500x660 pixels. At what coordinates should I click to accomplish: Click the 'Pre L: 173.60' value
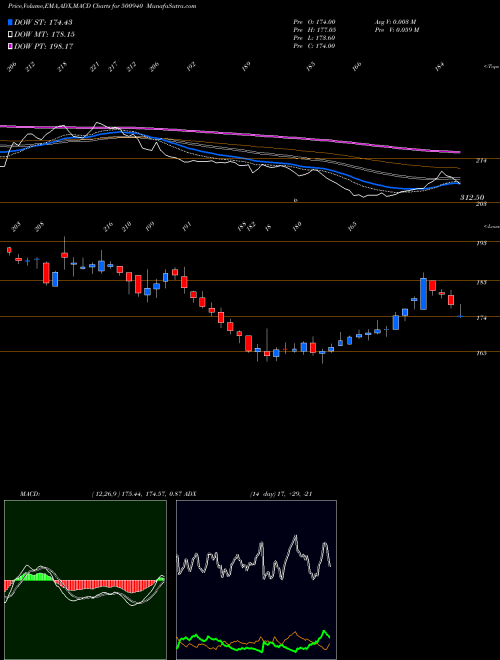pos(314,38)
